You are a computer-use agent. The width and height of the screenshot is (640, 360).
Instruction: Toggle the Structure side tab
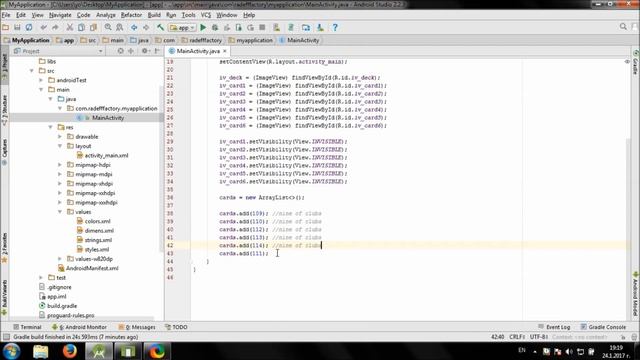click(4, 109)
